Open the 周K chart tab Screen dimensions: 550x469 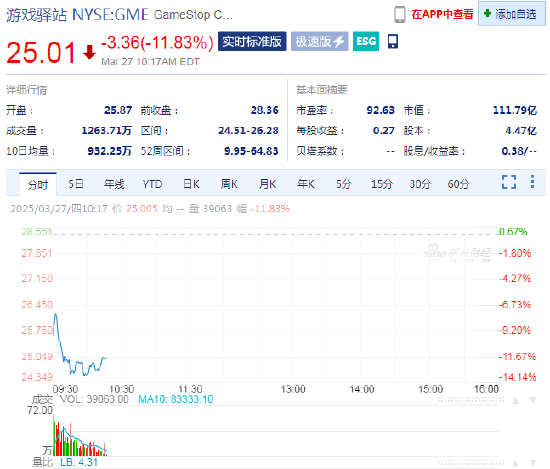coord(229,184)
